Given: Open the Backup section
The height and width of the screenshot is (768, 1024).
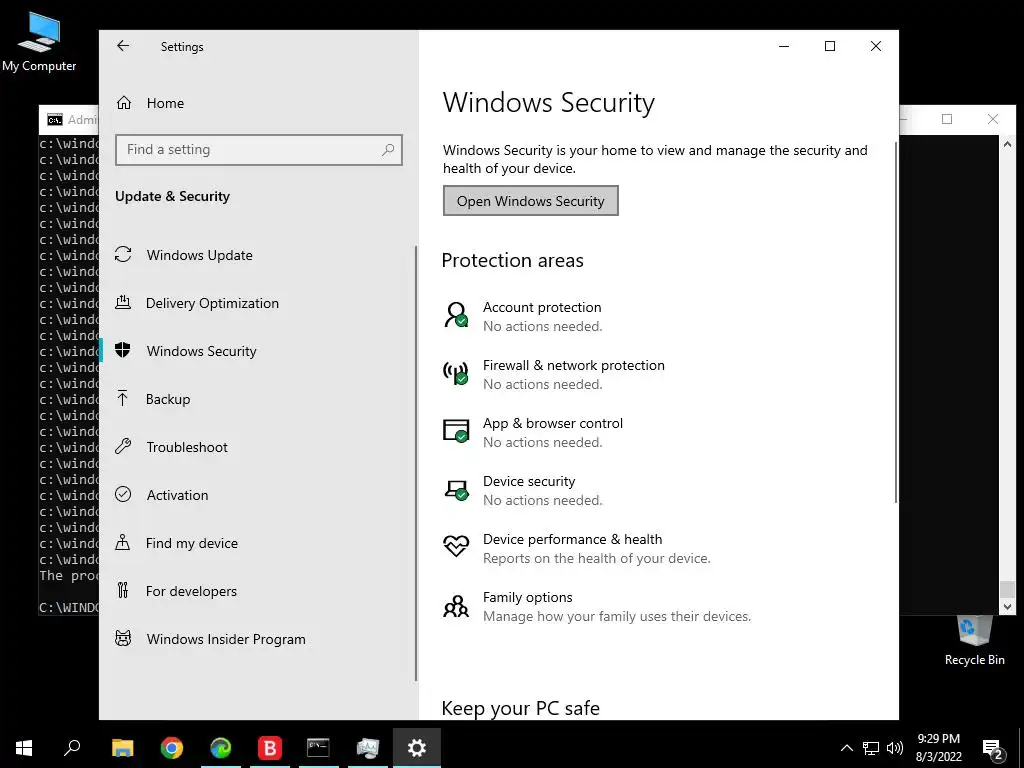Looking at the screenshot, I should click(259, 399).
